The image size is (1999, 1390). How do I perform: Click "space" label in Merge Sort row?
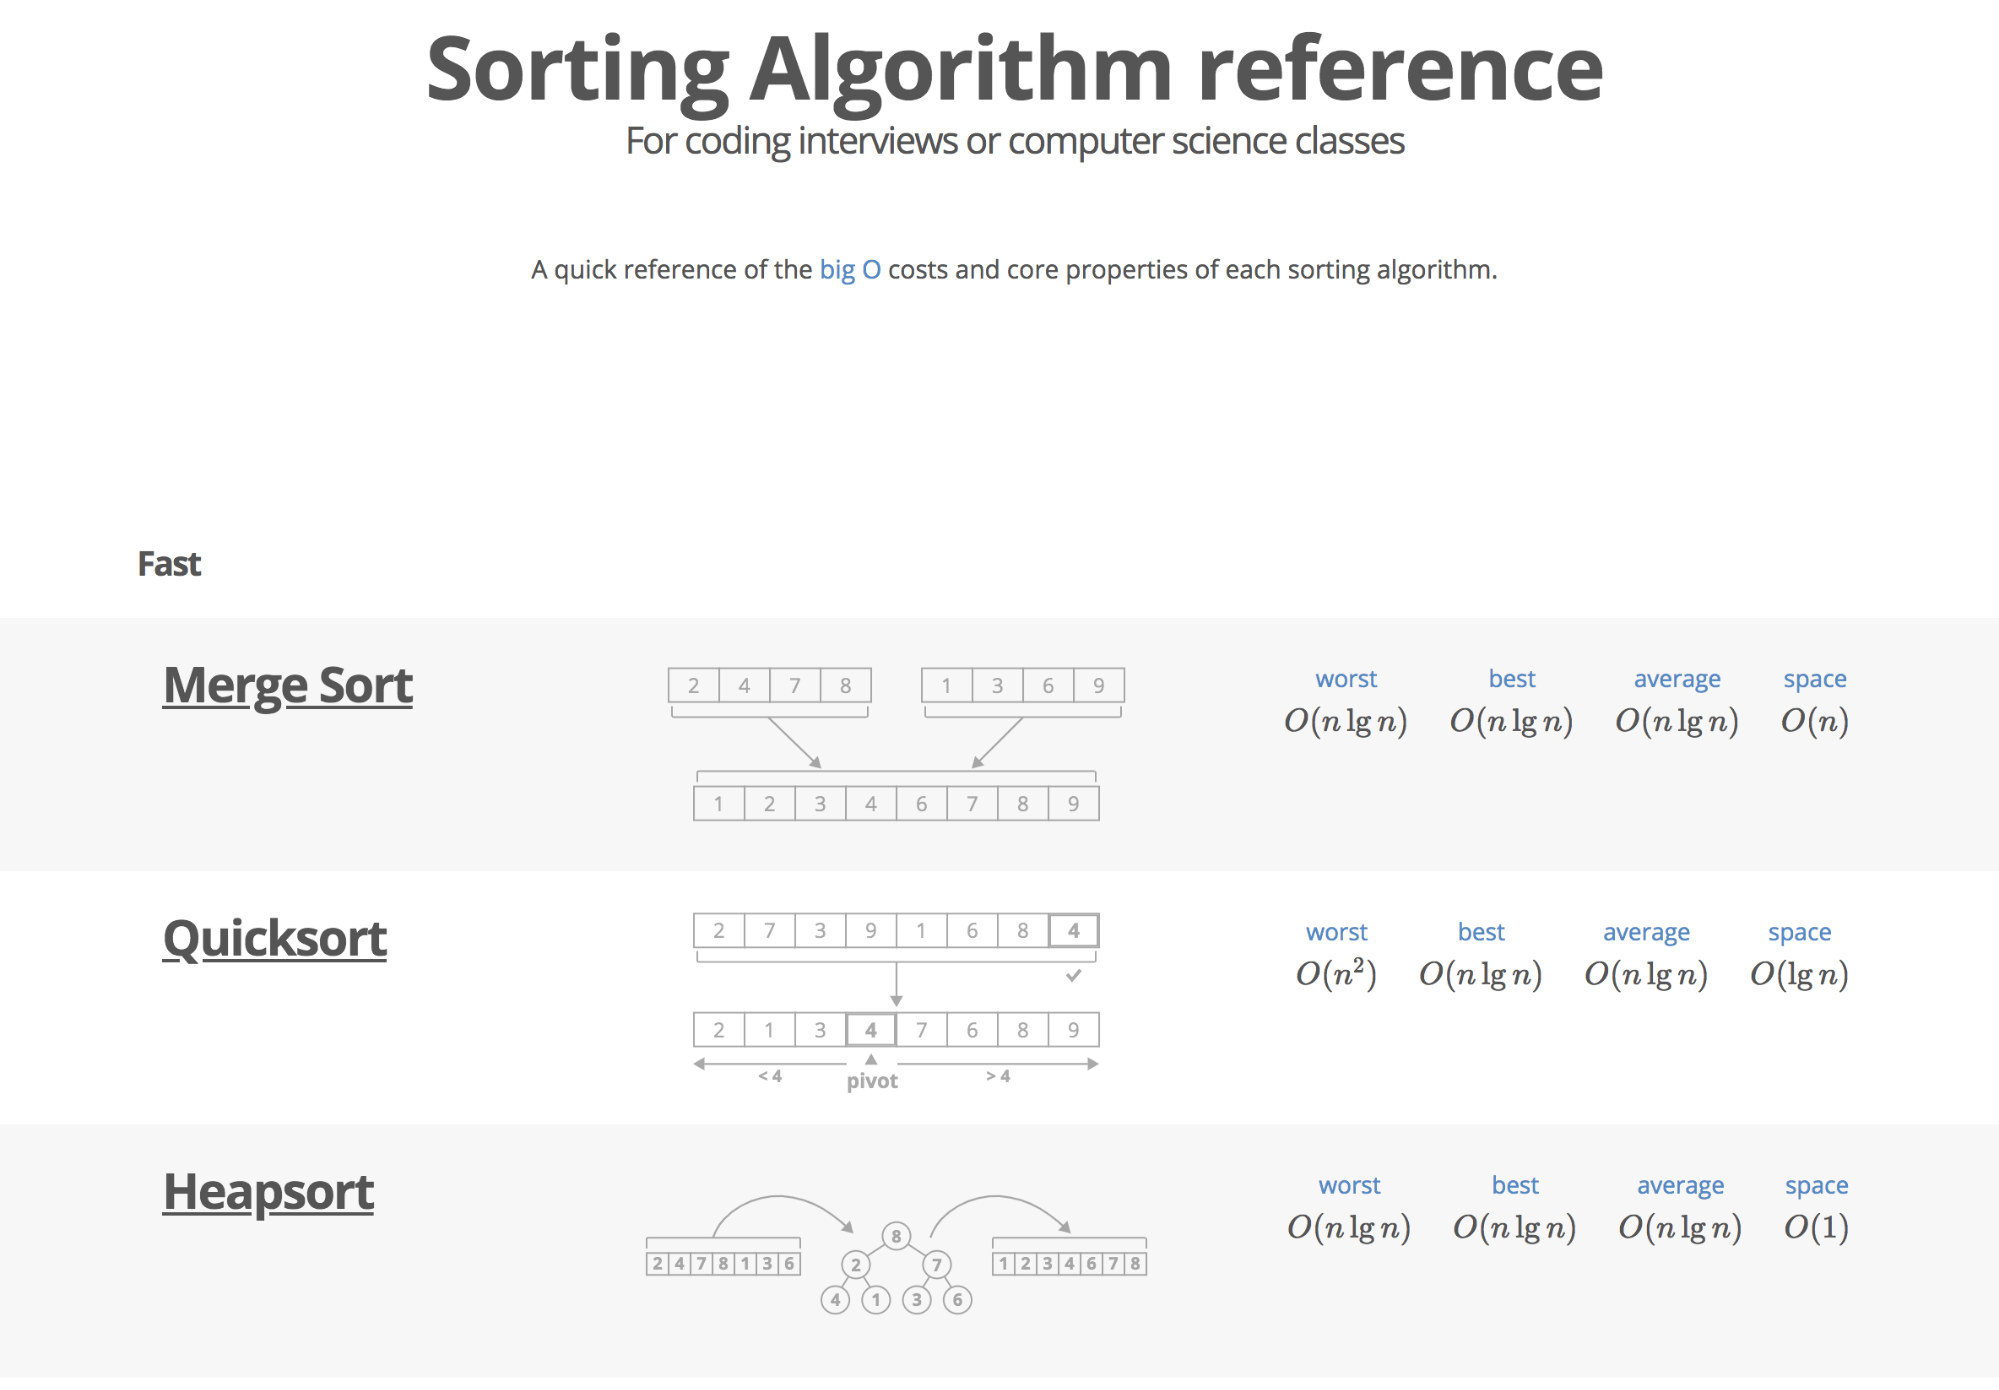(x=1814, y=679)
